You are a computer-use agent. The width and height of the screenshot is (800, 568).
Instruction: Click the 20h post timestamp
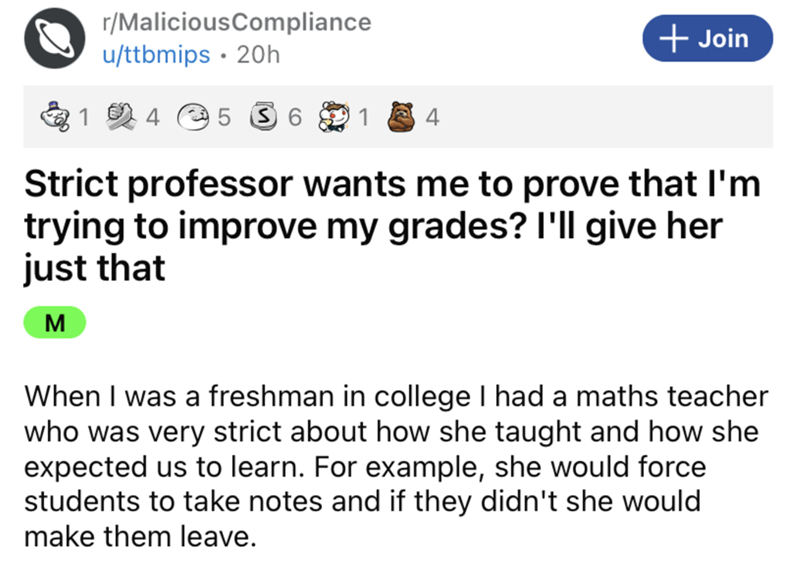pos(259,53)
